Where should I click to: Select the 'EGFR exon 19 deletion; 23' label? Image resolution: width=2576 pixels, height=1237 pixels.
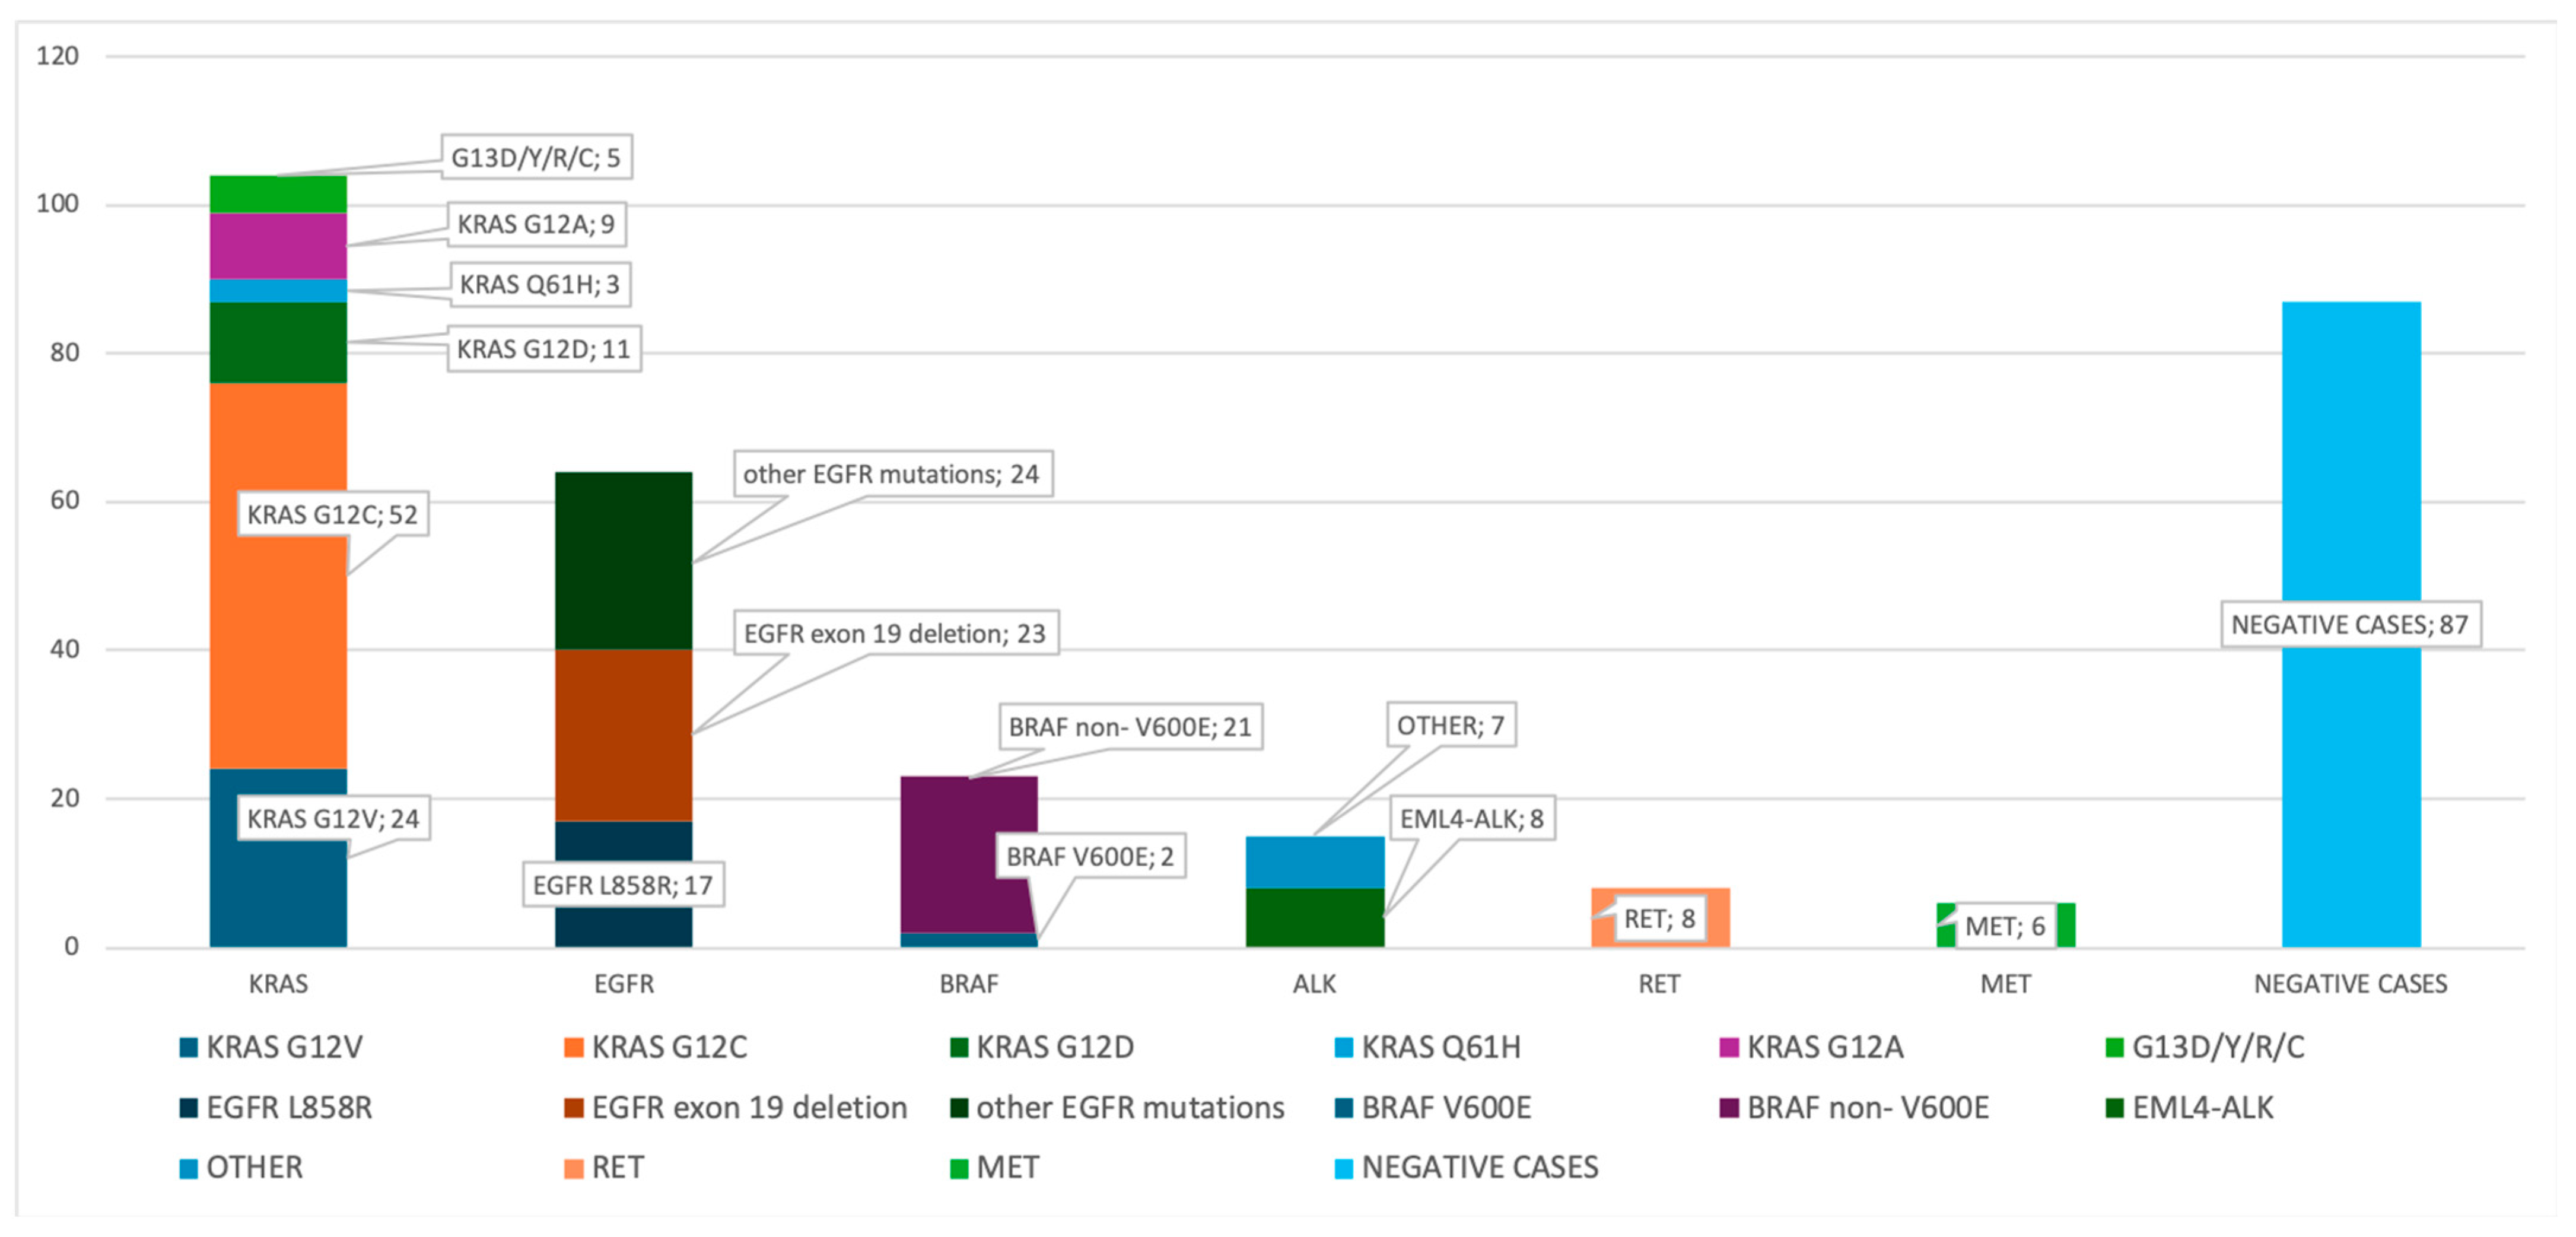895,633
